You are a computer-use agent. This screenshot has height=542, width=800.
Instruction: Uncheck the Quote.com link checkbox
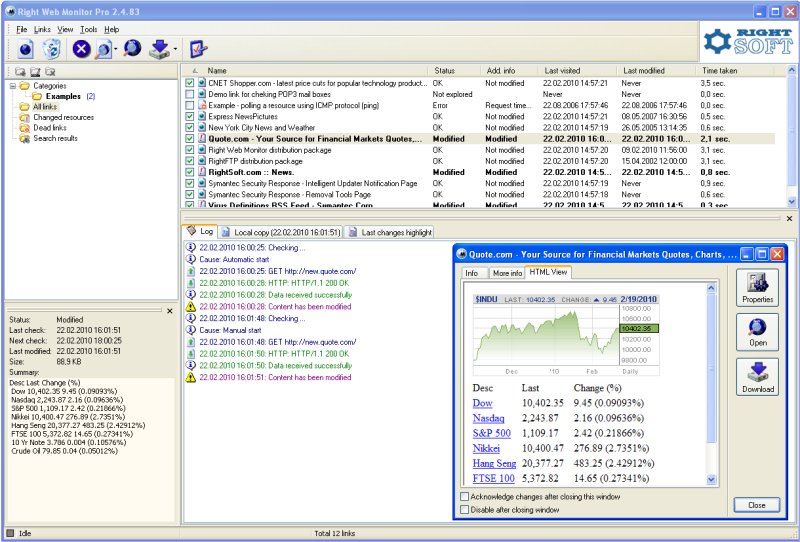[x=190, y=138]
